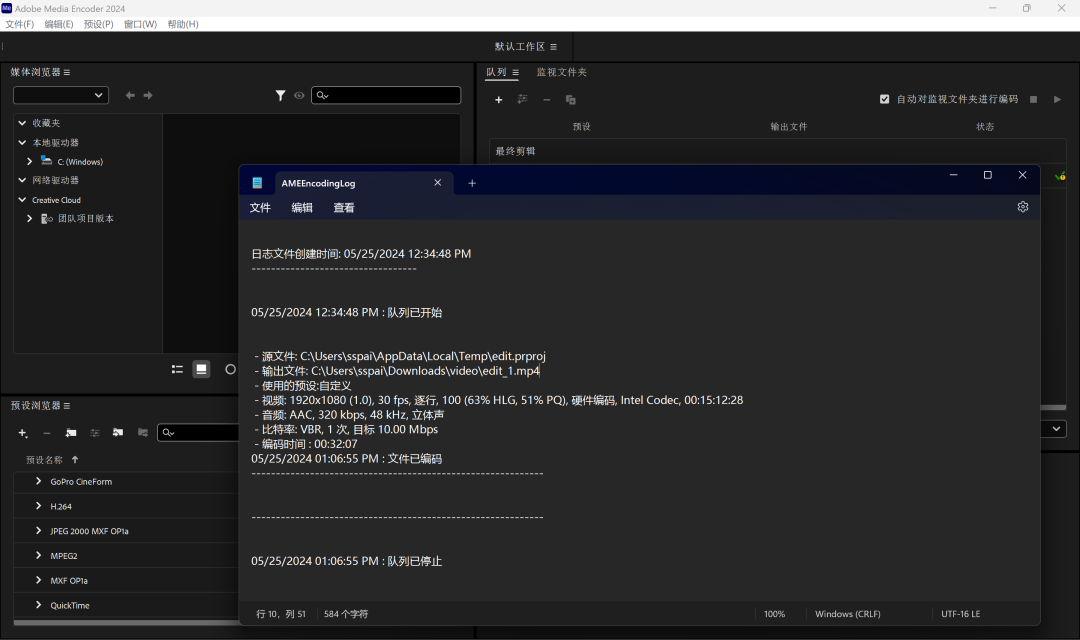This screenshot has height=640, width=1080.
Task: Click the Media Browser search field
Action: tap(386, 95)
